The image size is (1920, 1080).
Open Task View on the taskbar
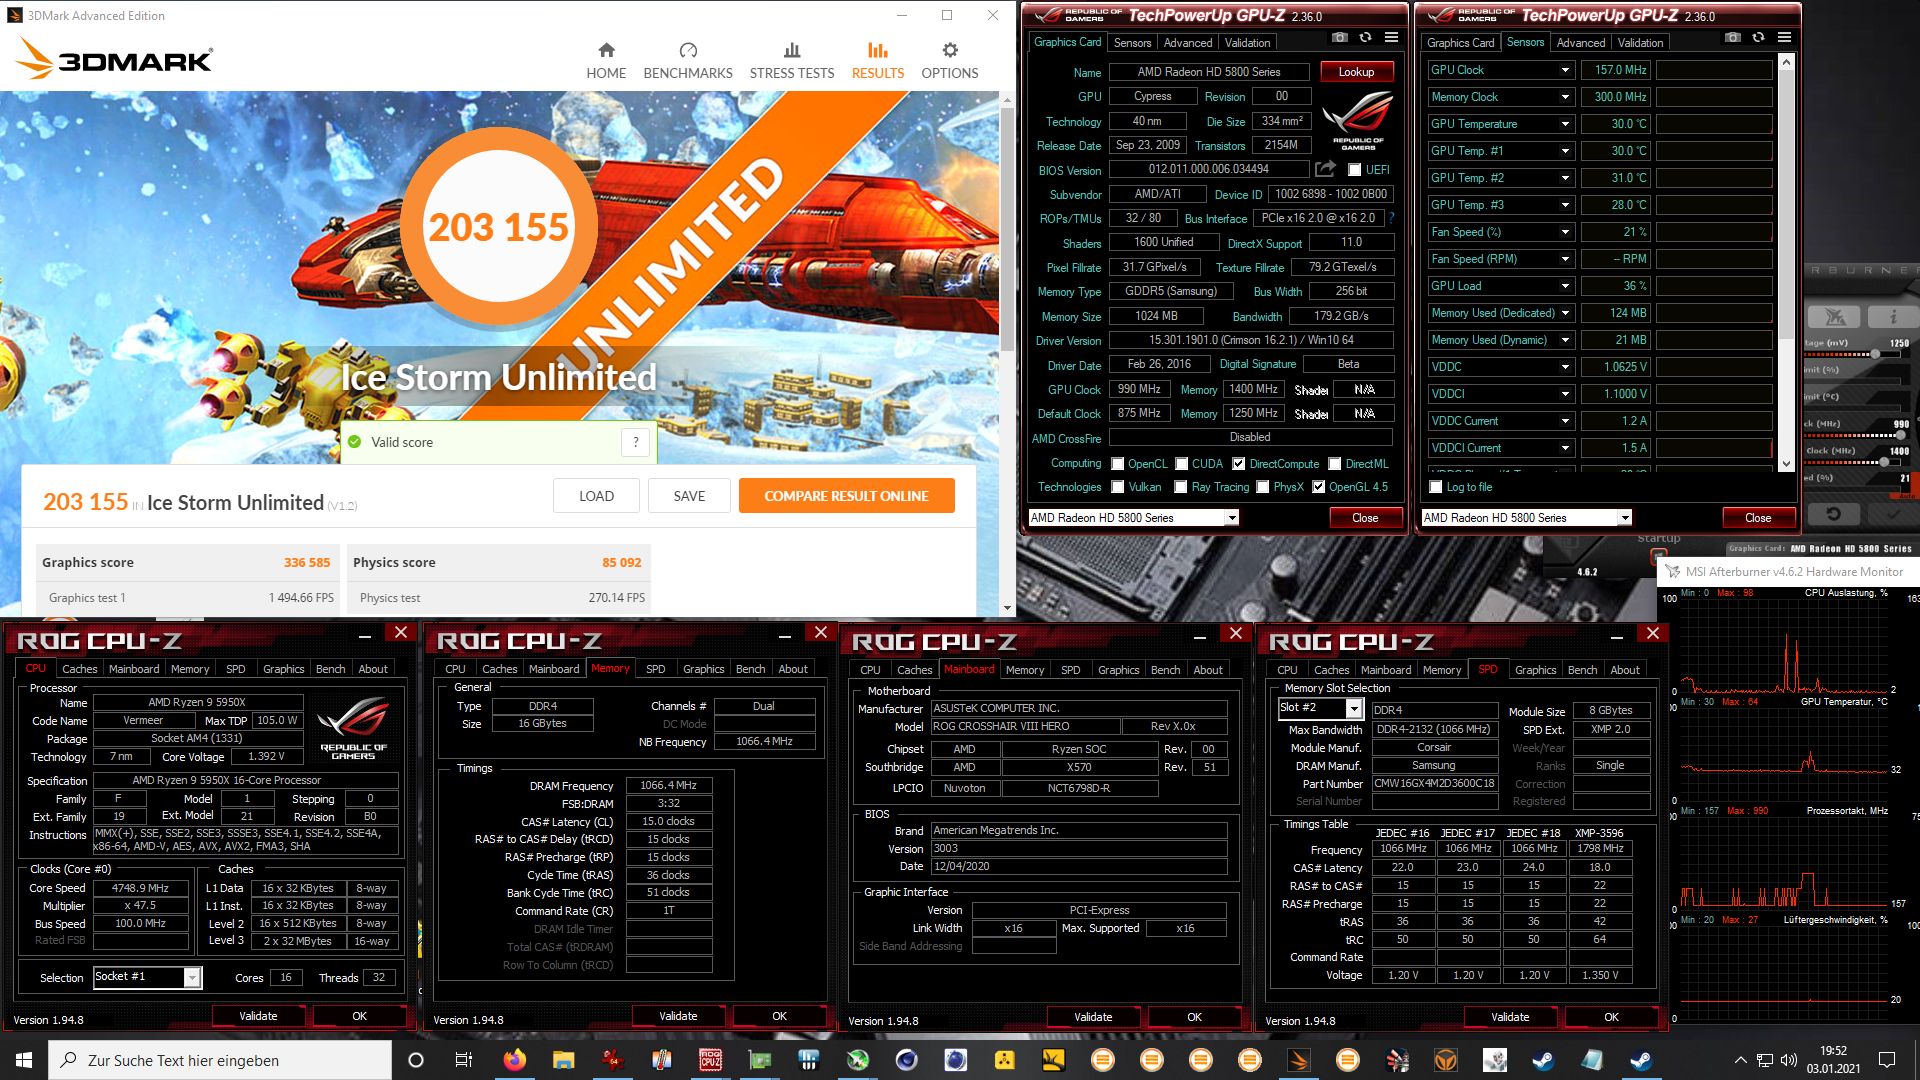(x=464, y=1060)
